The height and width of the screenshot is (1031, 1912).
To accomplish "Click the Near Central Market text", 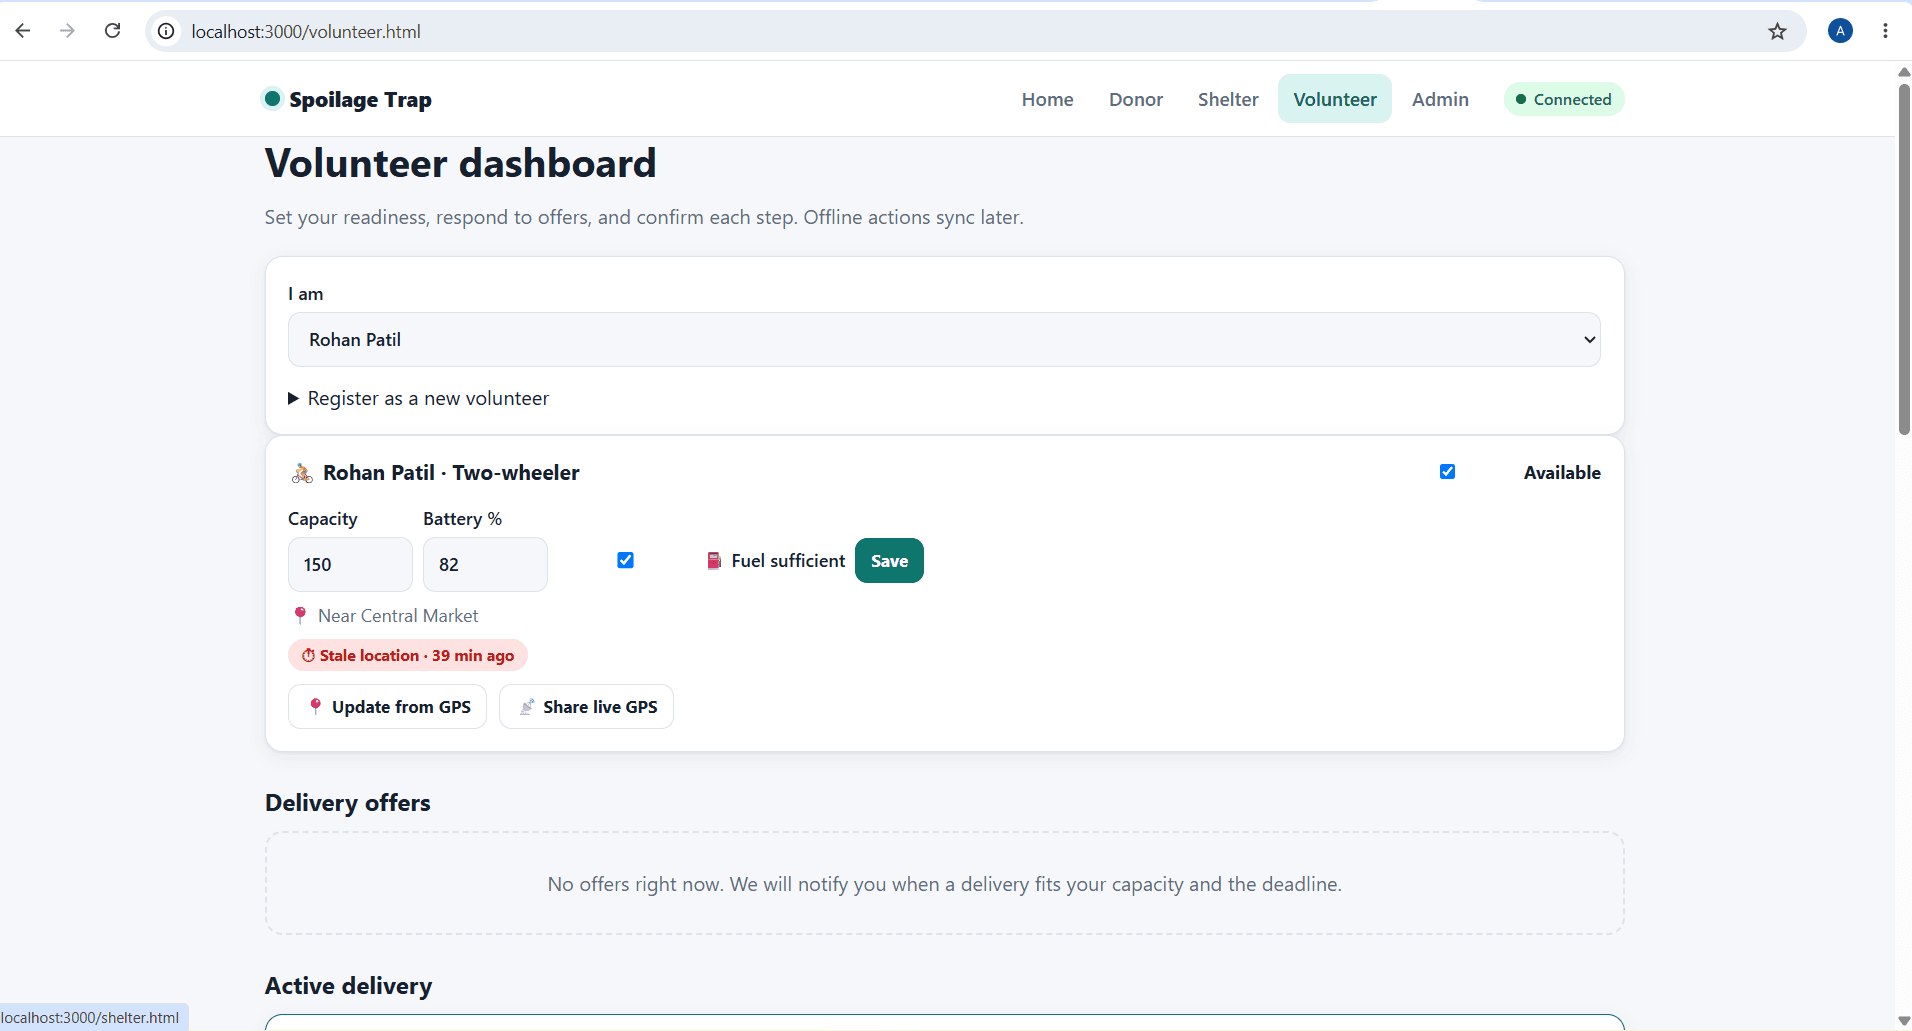I will click(x=398, y=616).
